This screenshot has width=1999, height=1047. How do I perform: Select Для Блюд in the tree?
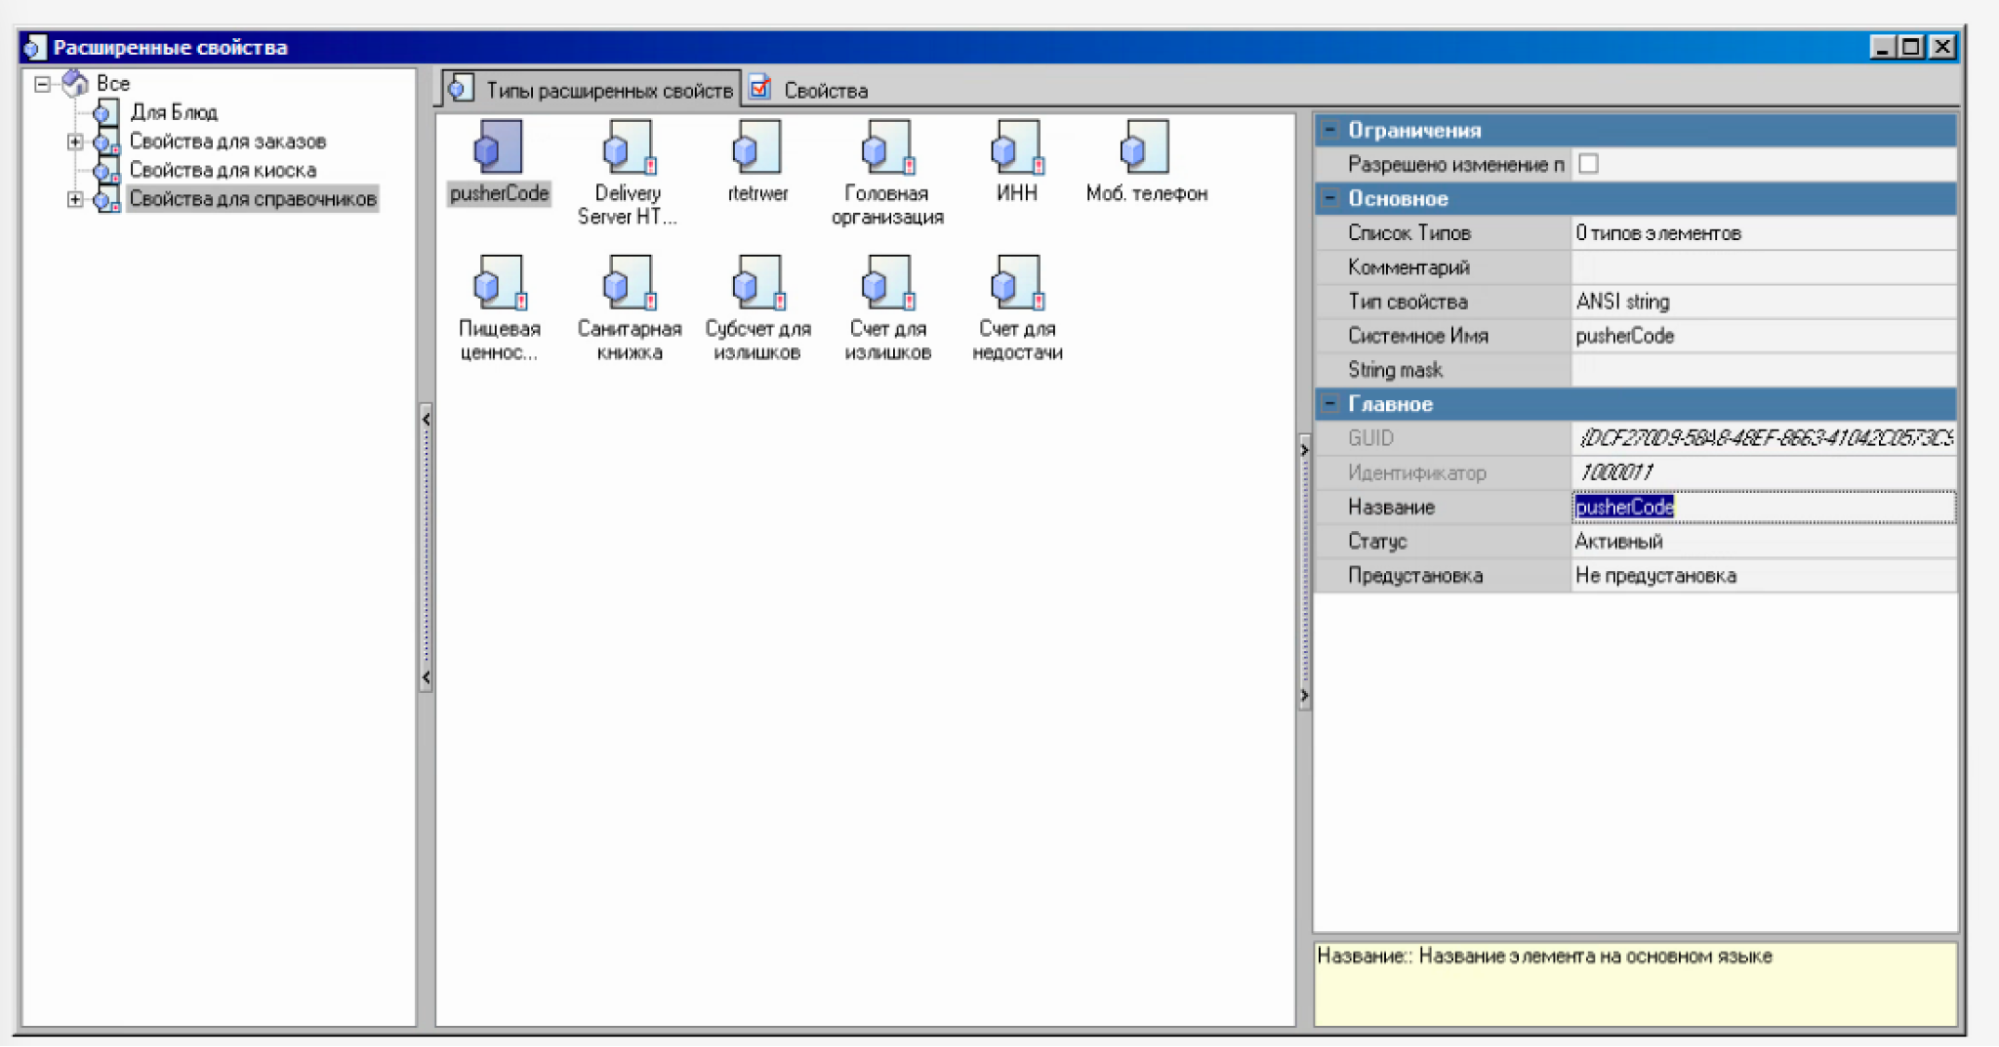173,113
